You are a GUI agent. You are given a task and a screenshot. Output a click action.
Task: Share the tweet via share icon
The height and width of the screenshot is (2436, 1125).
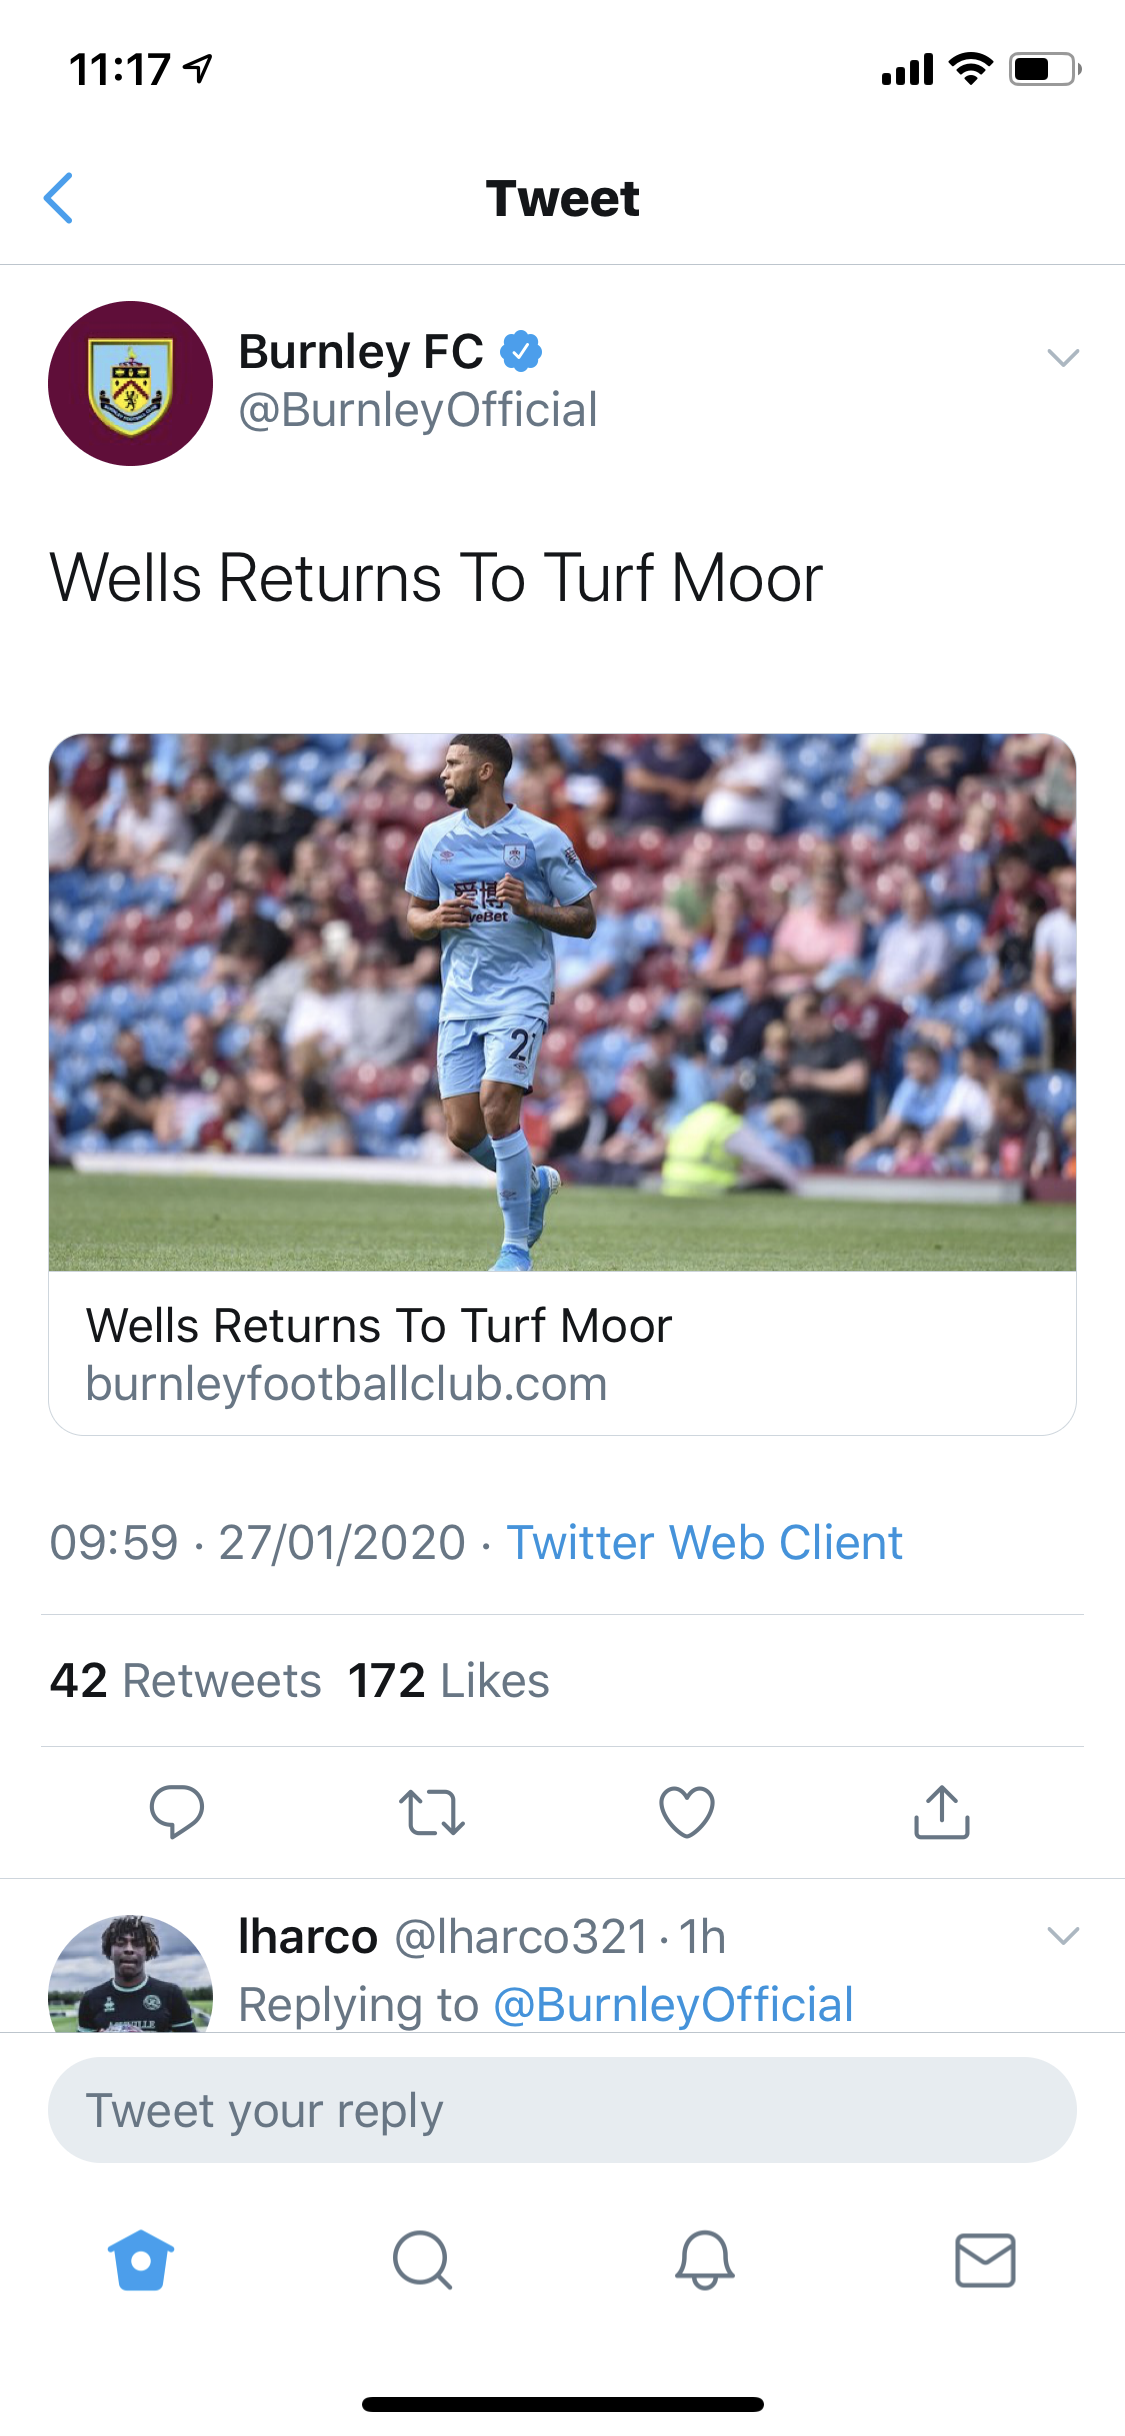pyautogui.click(x=941, y=1812)
